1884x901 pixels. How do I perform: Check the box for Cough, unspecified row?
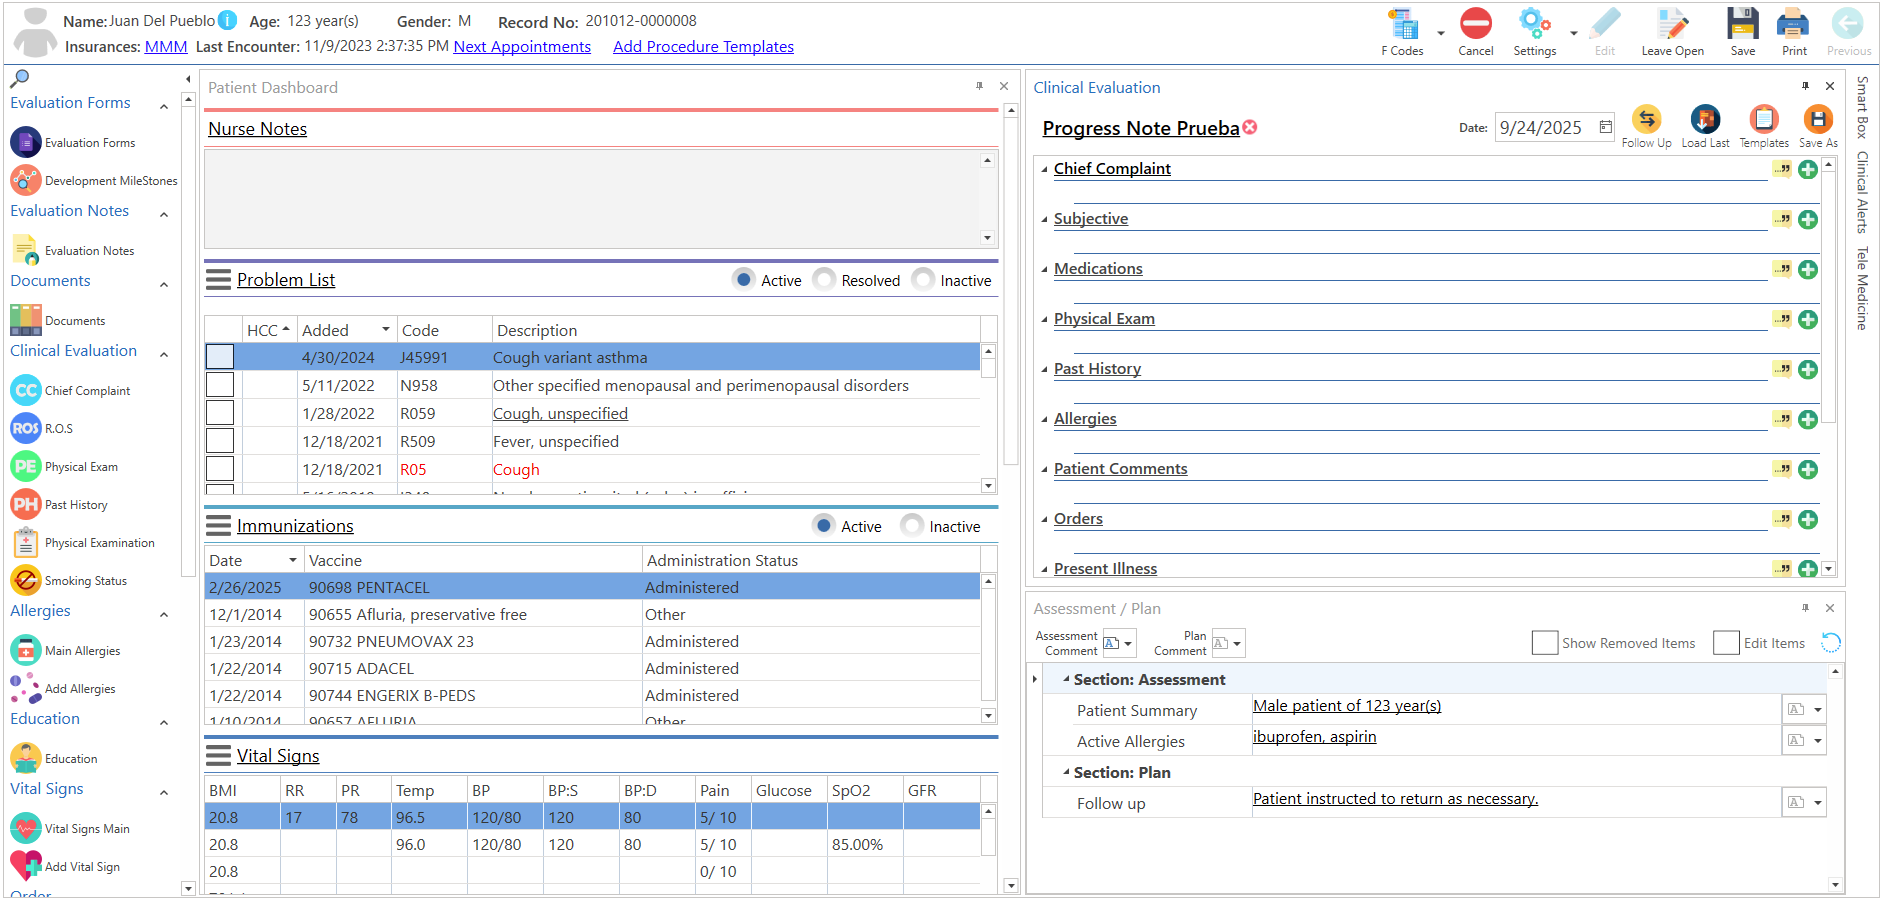(x=220, y=413)
